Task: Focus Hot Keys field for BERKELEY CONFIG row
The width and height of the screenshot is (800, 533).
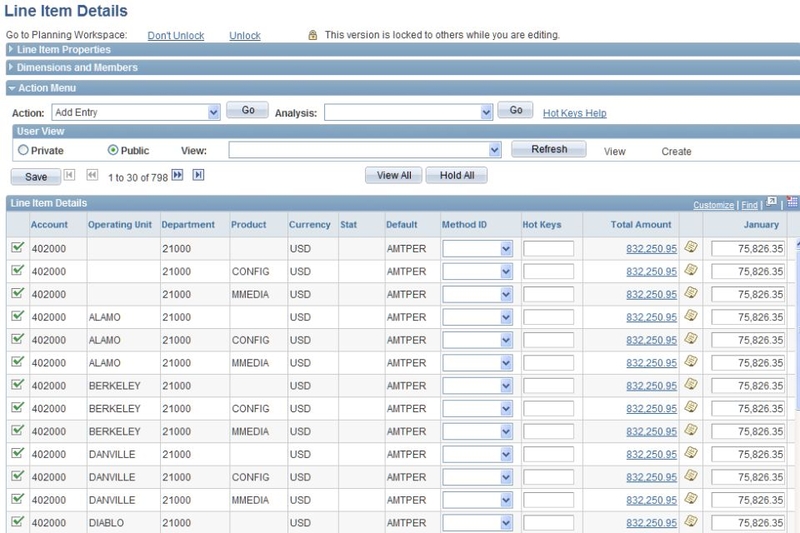Action: (548, 409)
